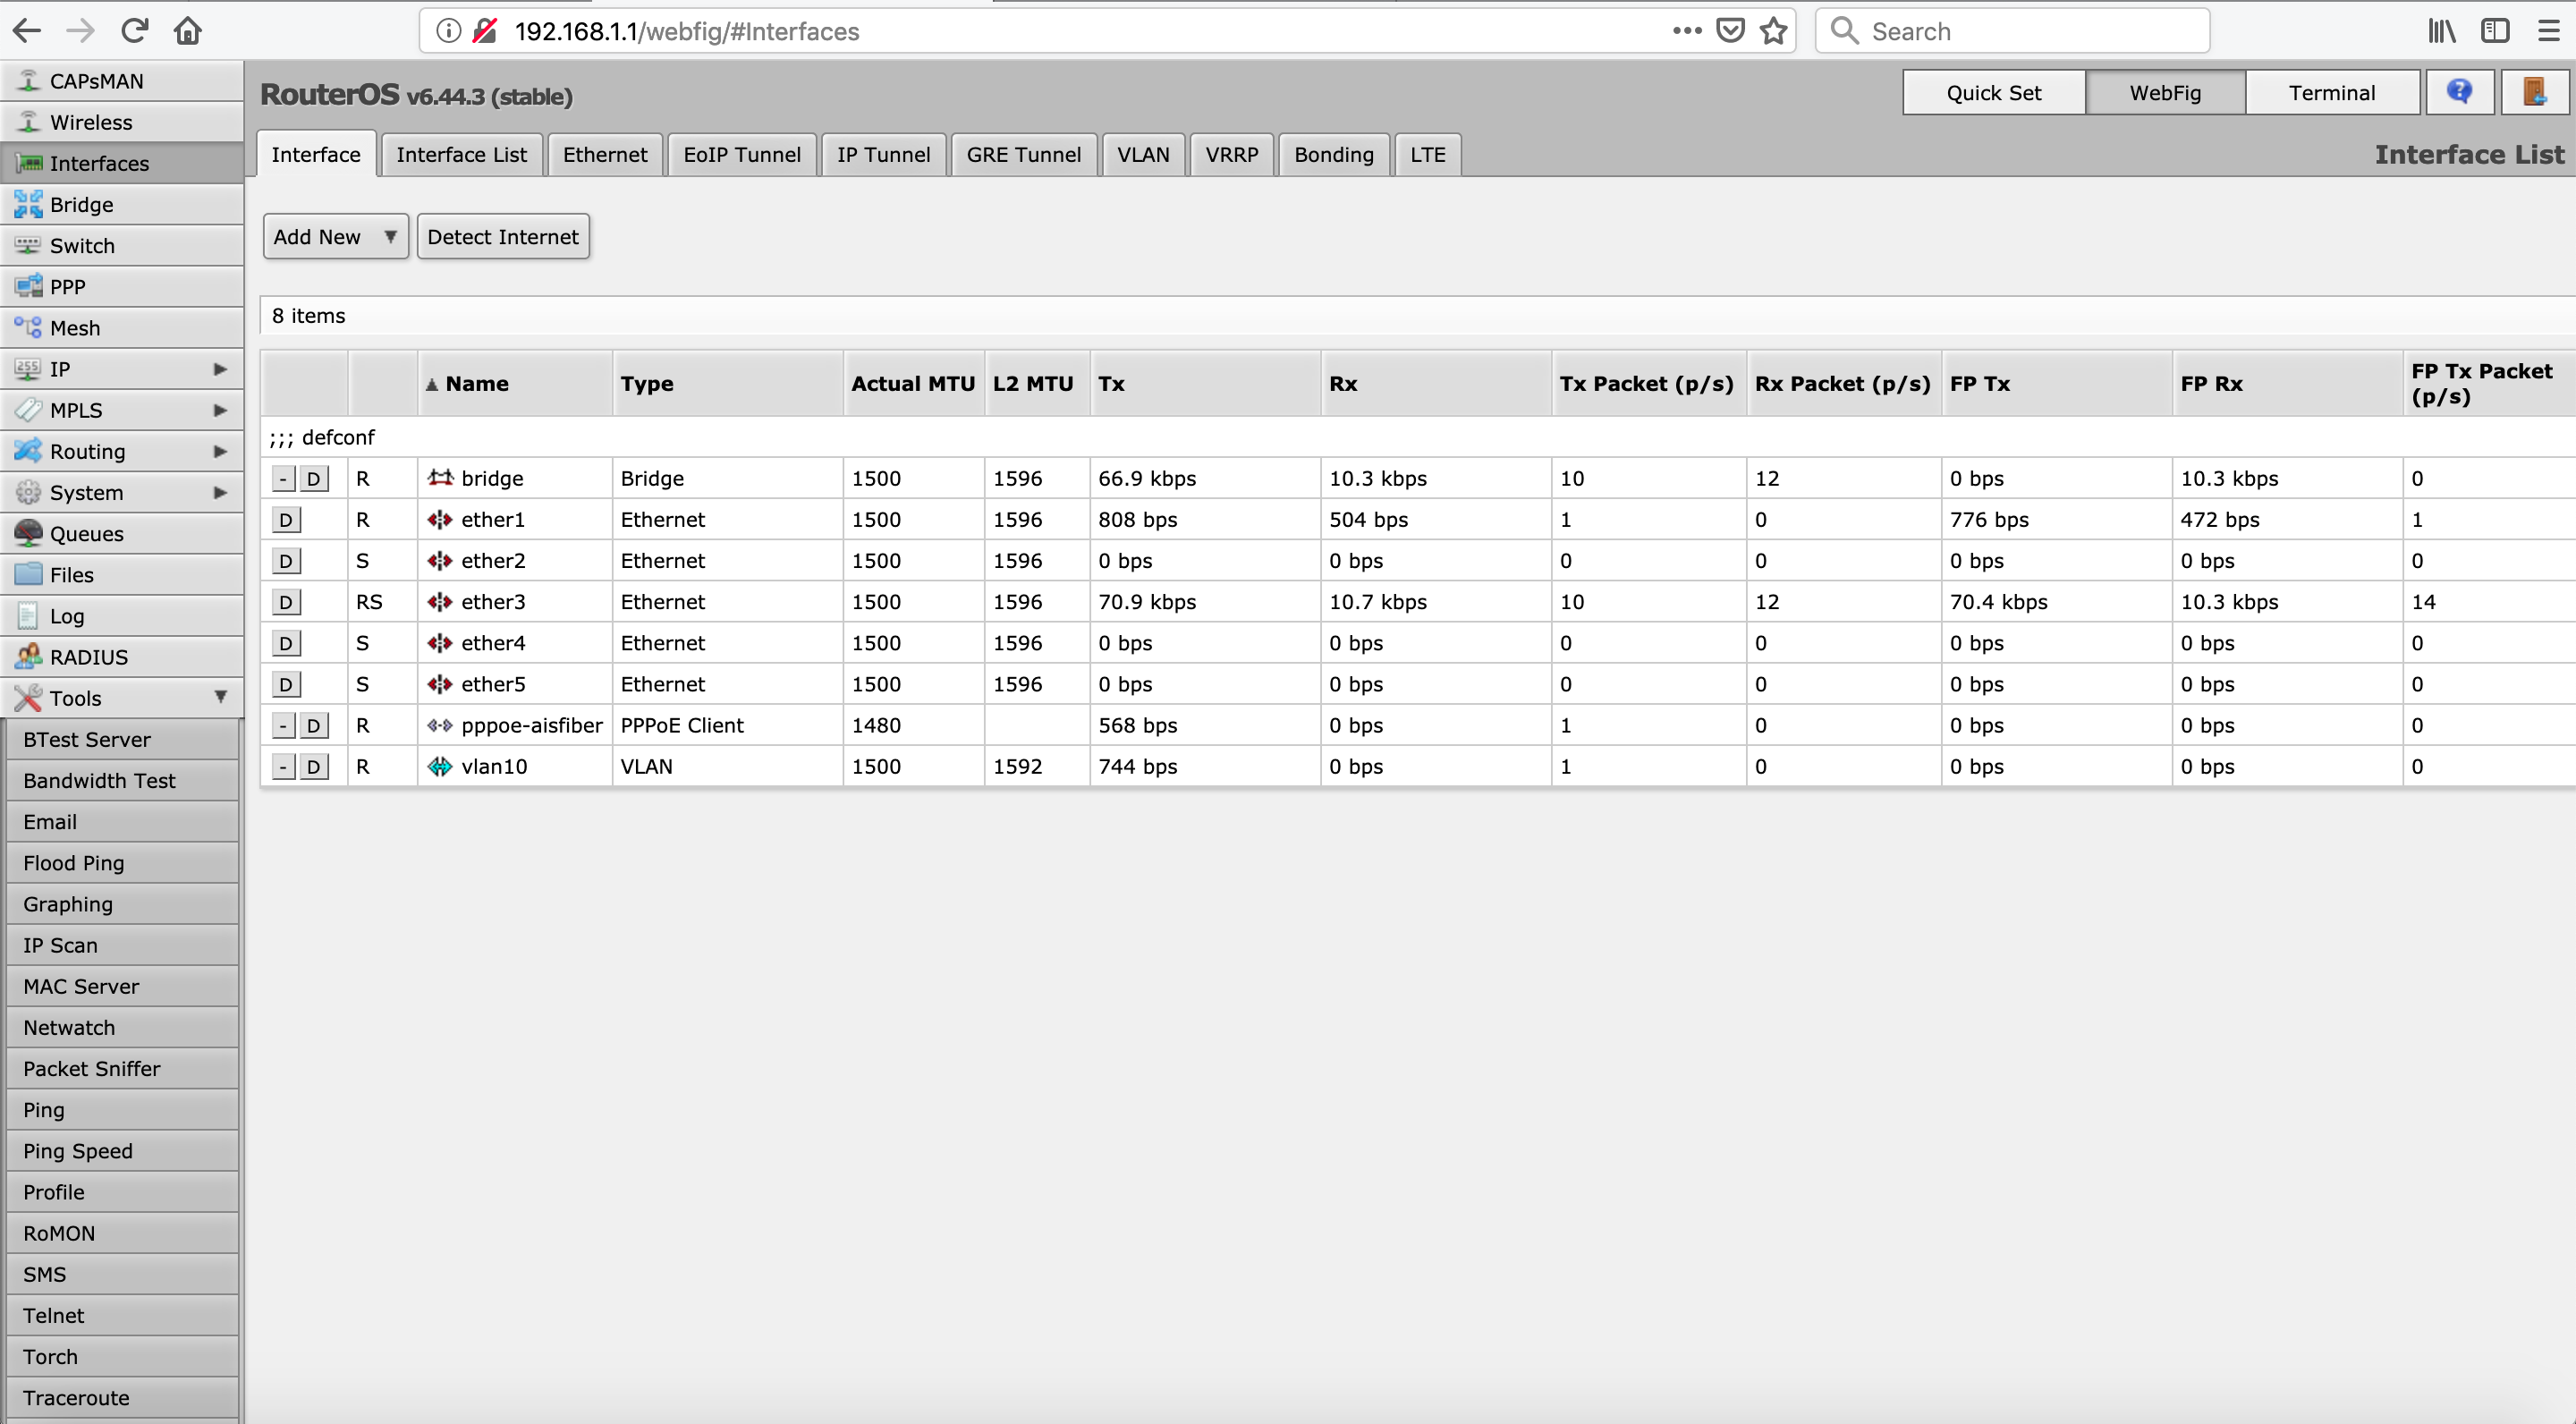Image resolution: width=2576 pixels, height=1424 pixels.
Task: Click the RADIUS icon in sidebar
Action: pos(28,656)
